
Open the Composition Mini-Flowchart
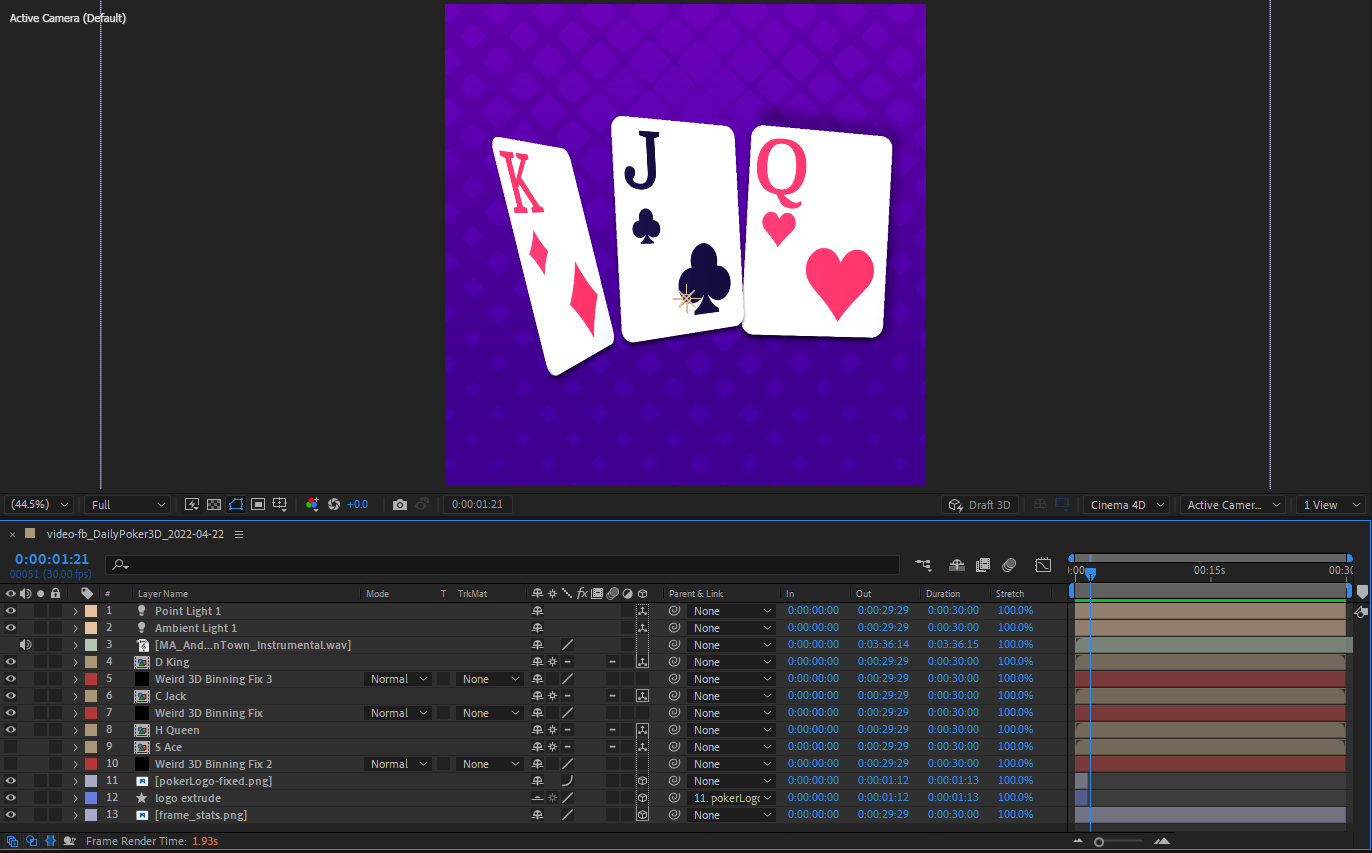pos(923,565)
